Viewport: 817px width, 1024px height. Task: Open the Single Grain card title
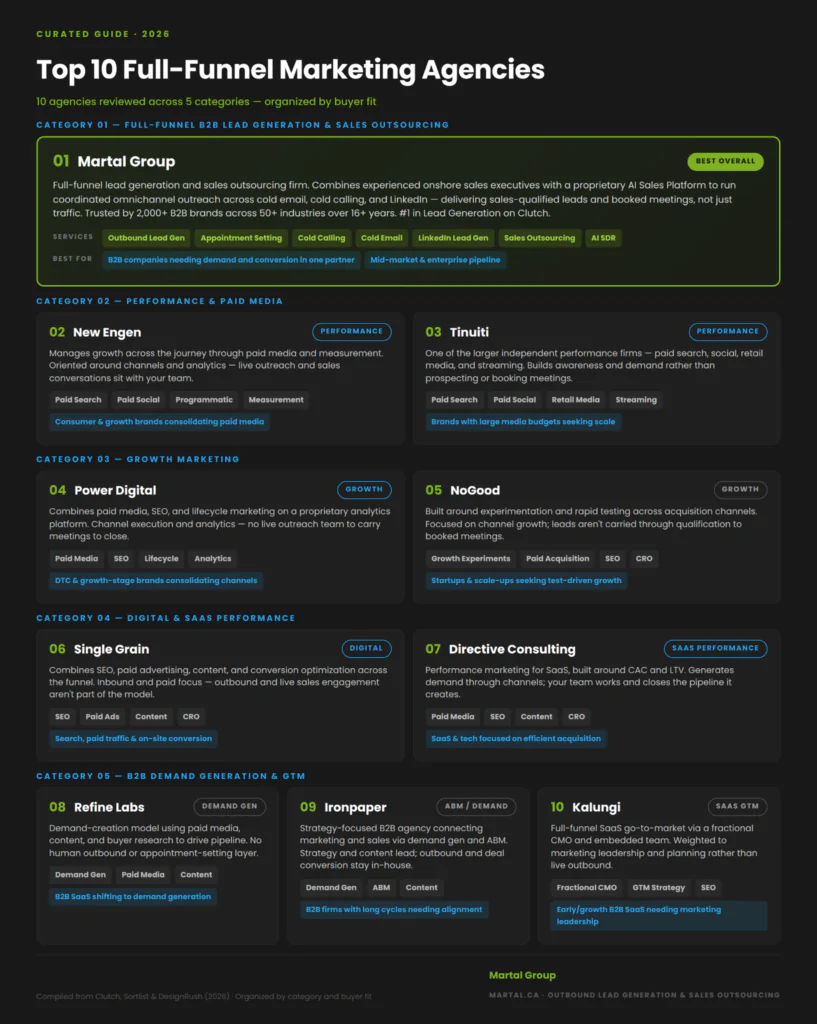[x=111, y=649]
